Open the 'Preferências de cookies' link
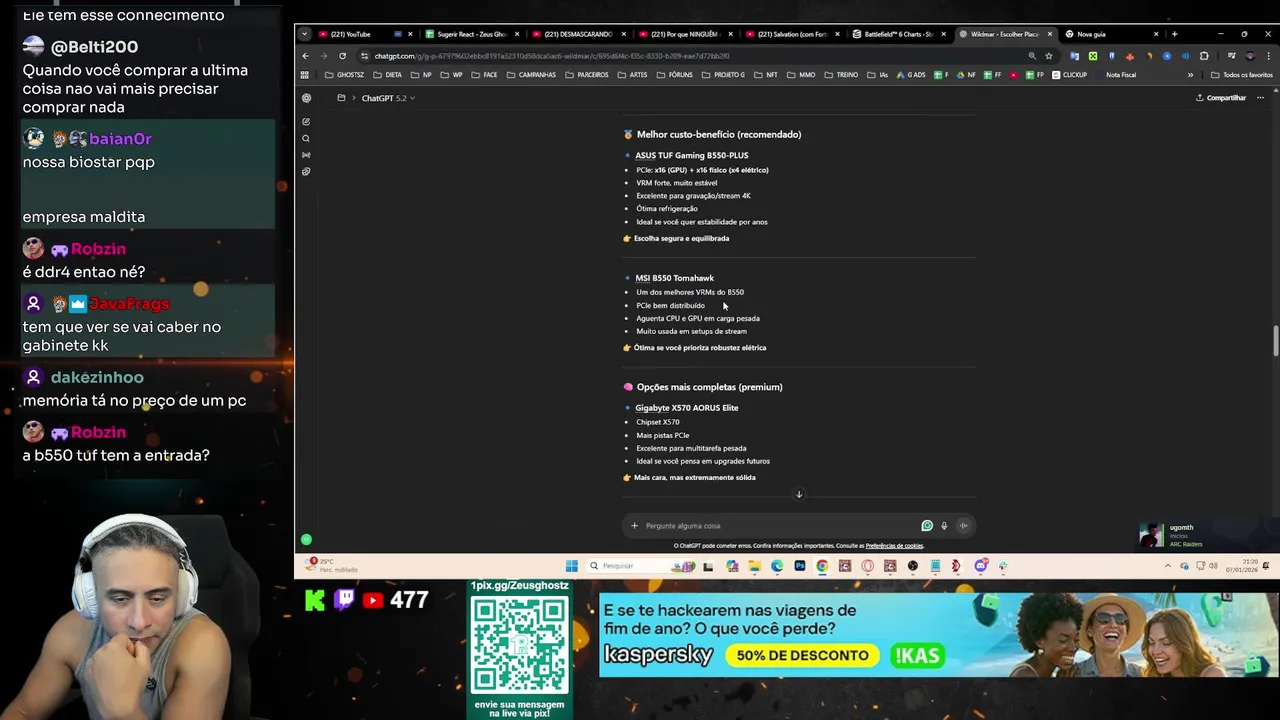The image size is (1280, 720). pyautogui.click(x=894, y=546)
